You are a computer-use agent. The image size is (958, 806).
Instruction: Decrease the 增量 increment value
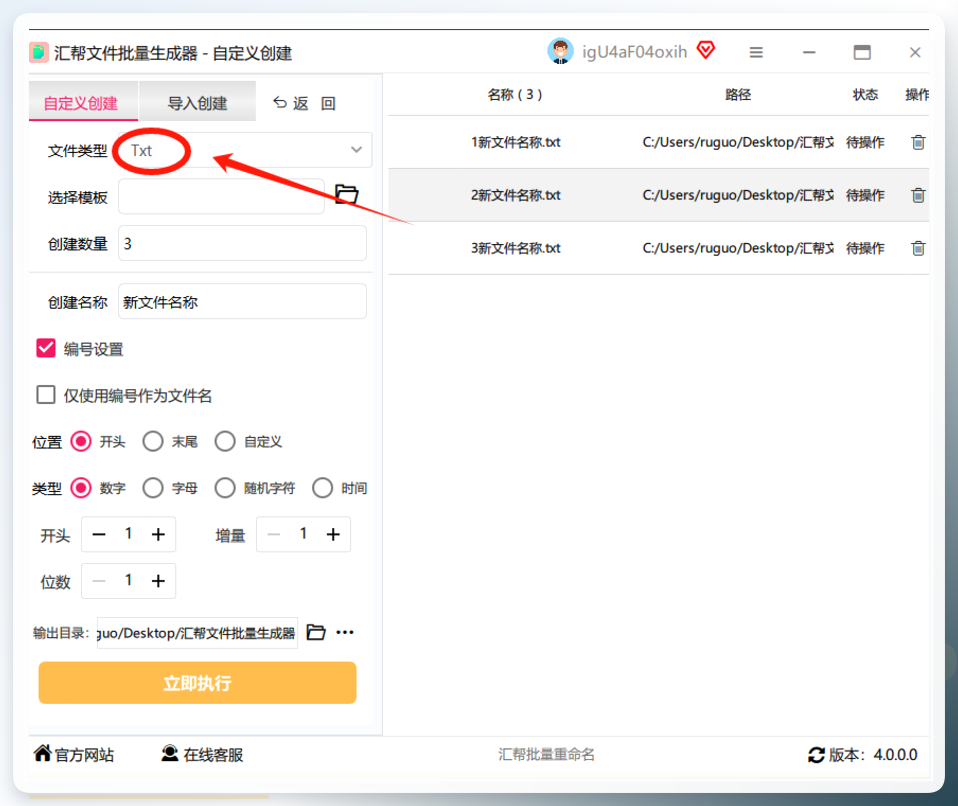(274, 535)
